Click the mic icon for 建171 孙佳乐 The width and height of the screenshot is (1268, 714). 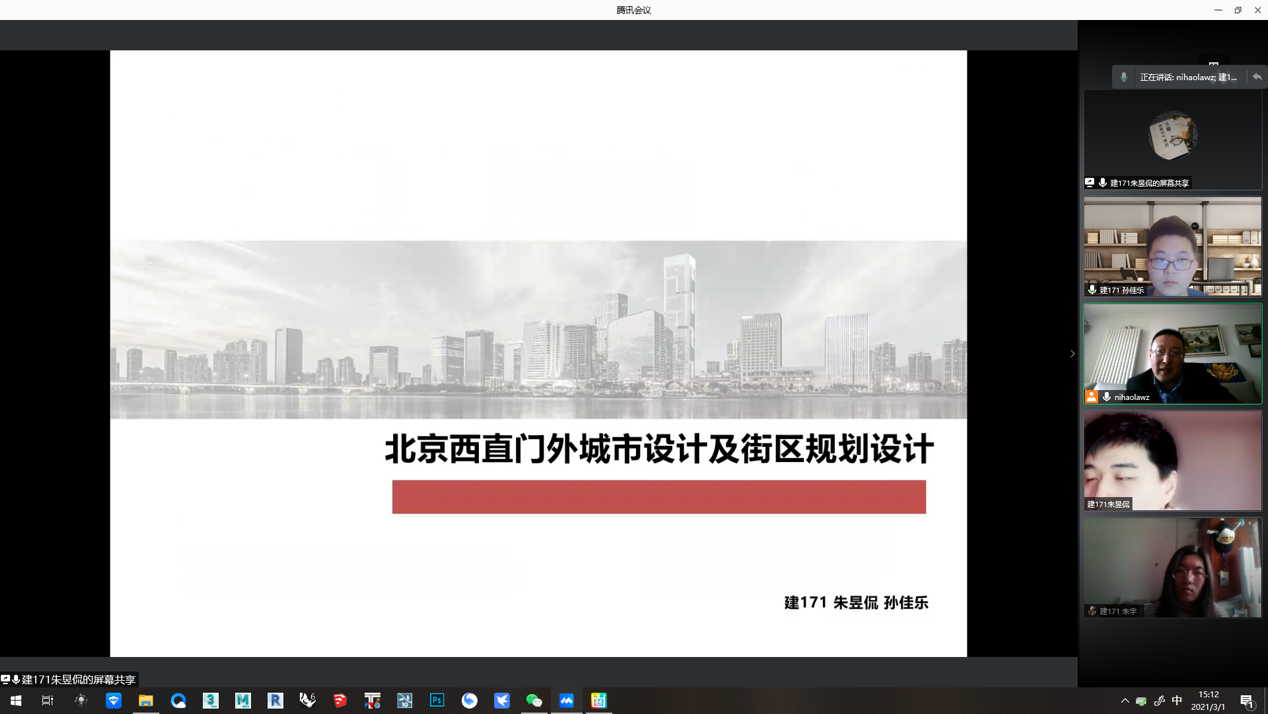(x=1092, y=290)
